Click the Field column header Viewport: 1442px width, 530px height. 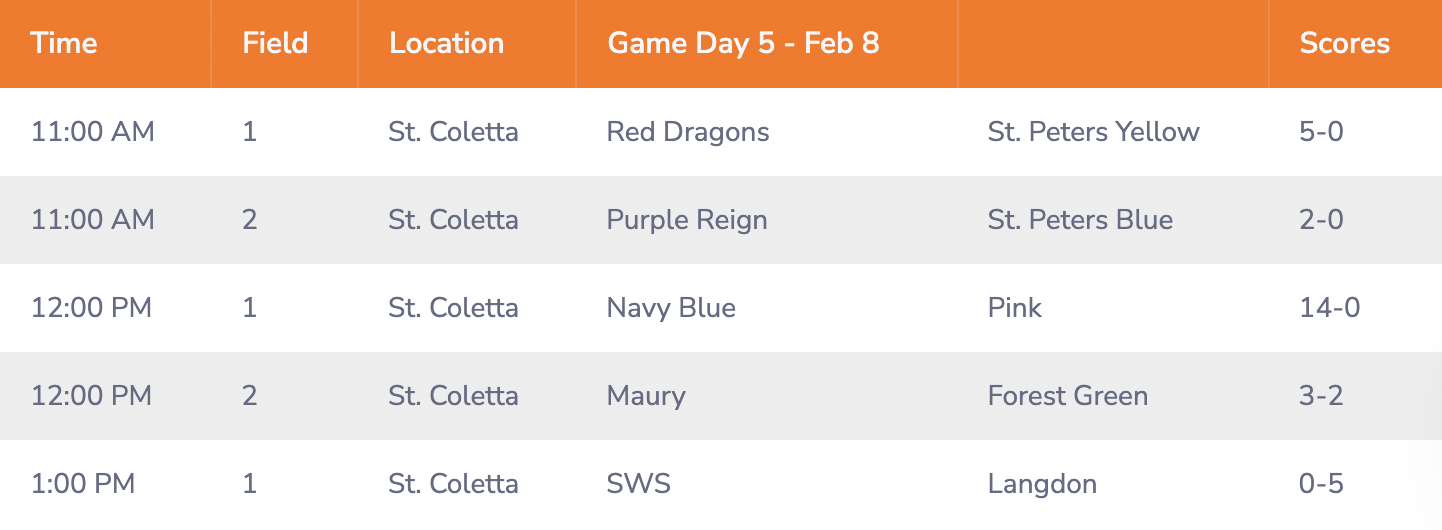tap(275, 43)
